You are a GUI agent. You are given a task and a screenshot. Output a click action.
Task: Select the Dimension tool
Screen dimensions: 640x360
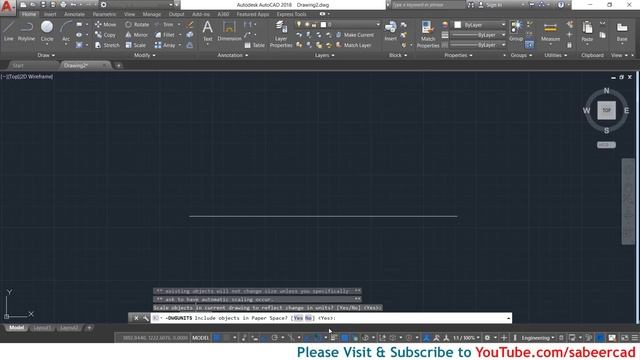pos(229,31)
